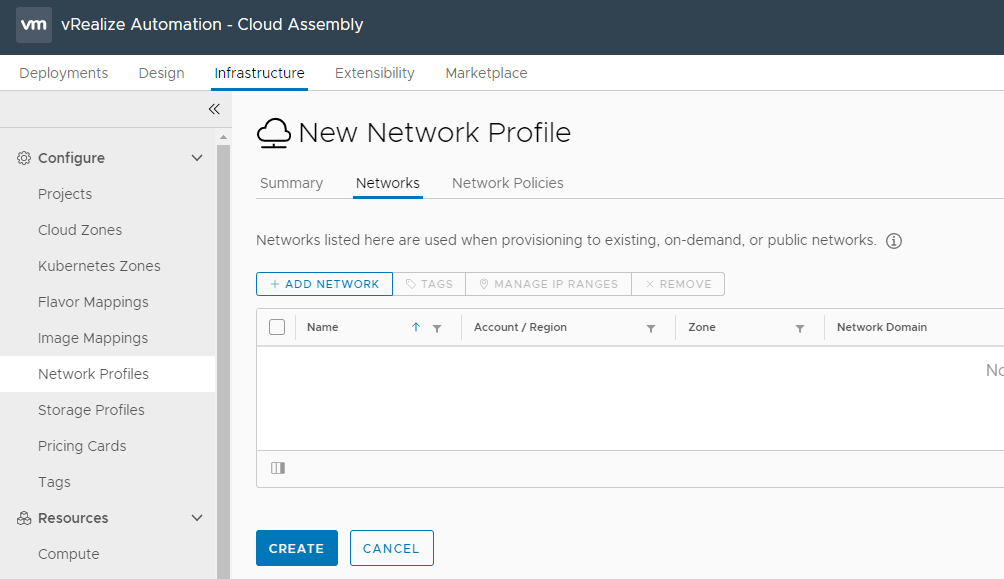
Task: Collapse the Configure section chevron
Action: [197, 158]
